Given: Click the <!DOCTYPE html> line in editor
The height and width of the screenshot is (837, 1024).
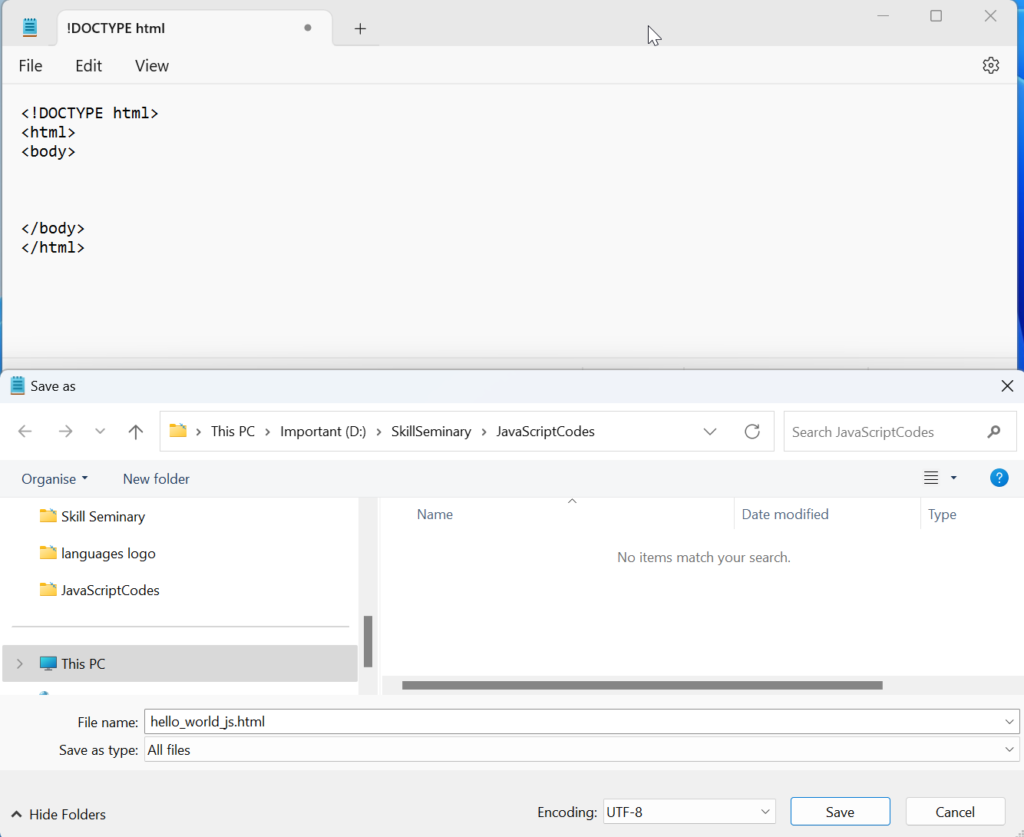Looking at the screenshot, I should coord(89,113).
